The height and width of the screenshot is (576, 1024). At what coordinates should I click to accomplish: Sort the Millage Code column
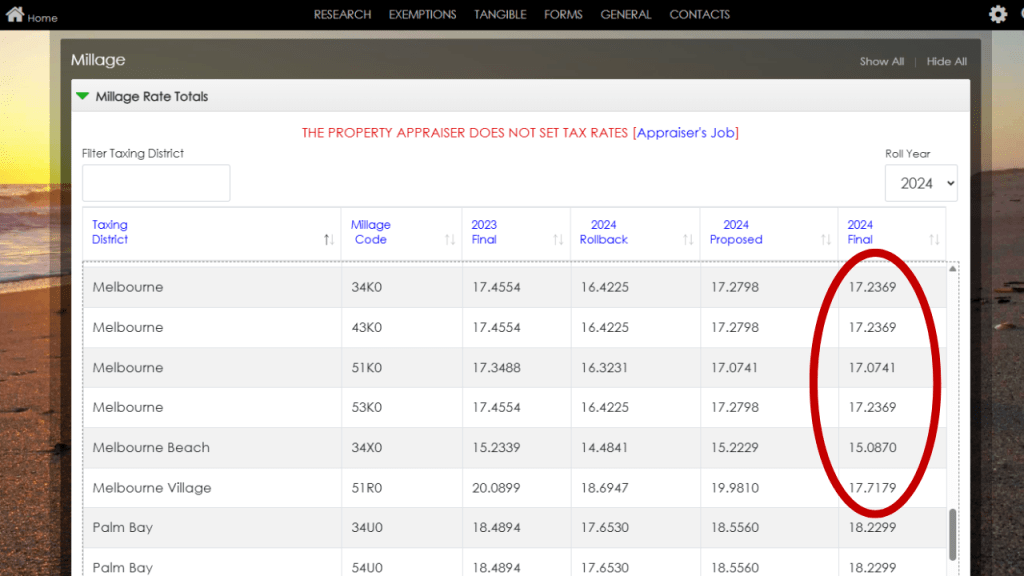tap(450, 239)
